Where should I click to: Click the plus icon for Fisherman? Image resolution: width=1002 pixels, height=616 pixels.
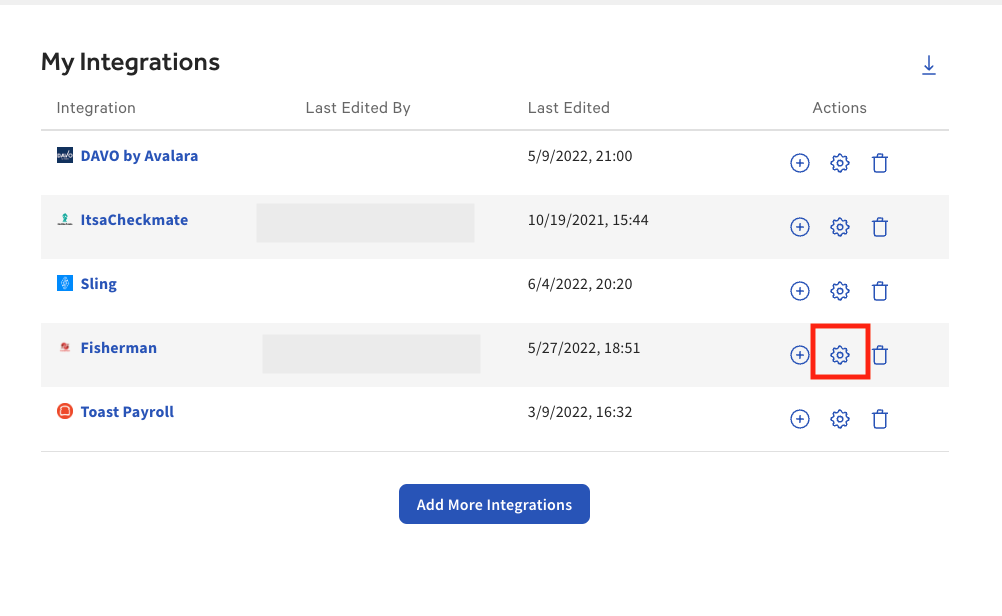[x=799, y=355]
